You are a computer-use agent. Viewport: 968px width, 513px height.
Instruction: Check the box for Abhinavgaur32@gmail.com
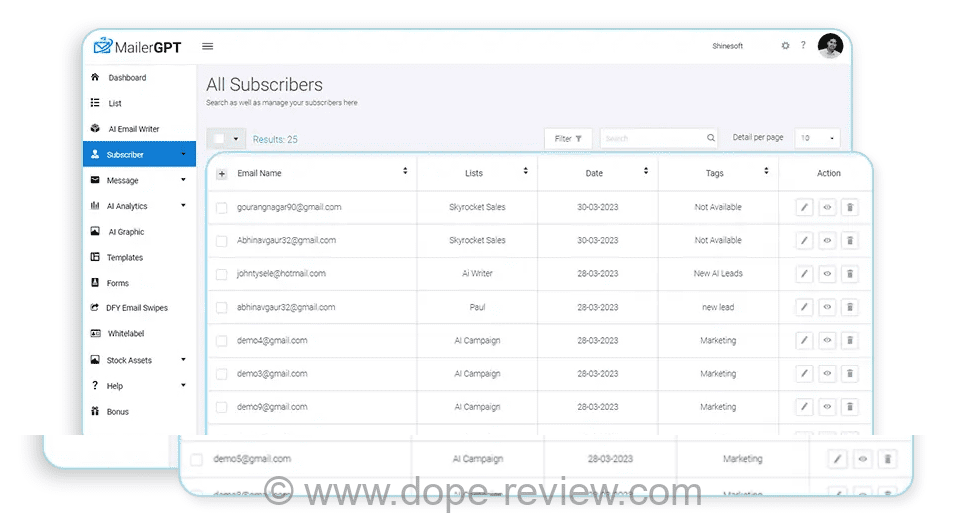point(222,241)
